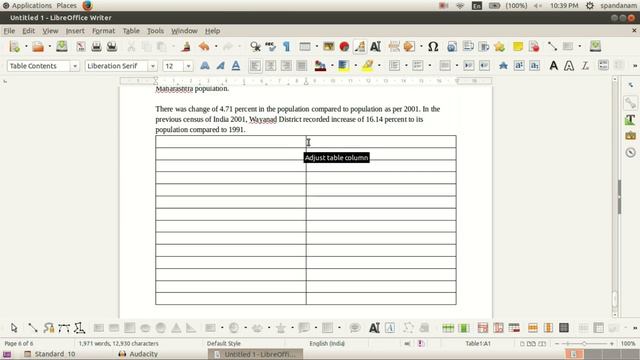Click the Insert Chart pie icon
The image size is (640, 360).
coord(344,47)
